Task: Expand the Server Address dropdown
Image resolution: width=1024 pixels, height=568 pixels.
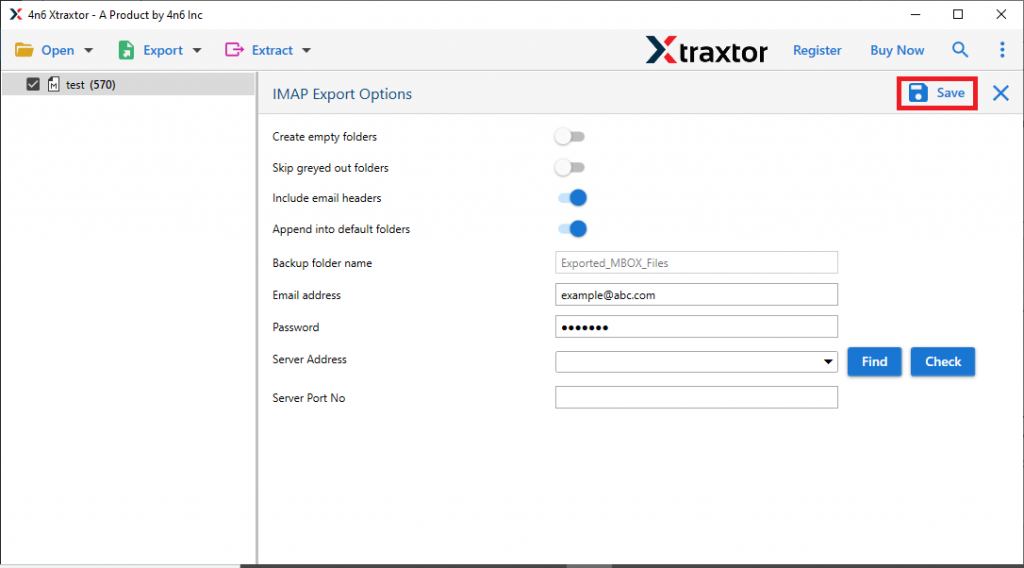Action: coord(828,362)
